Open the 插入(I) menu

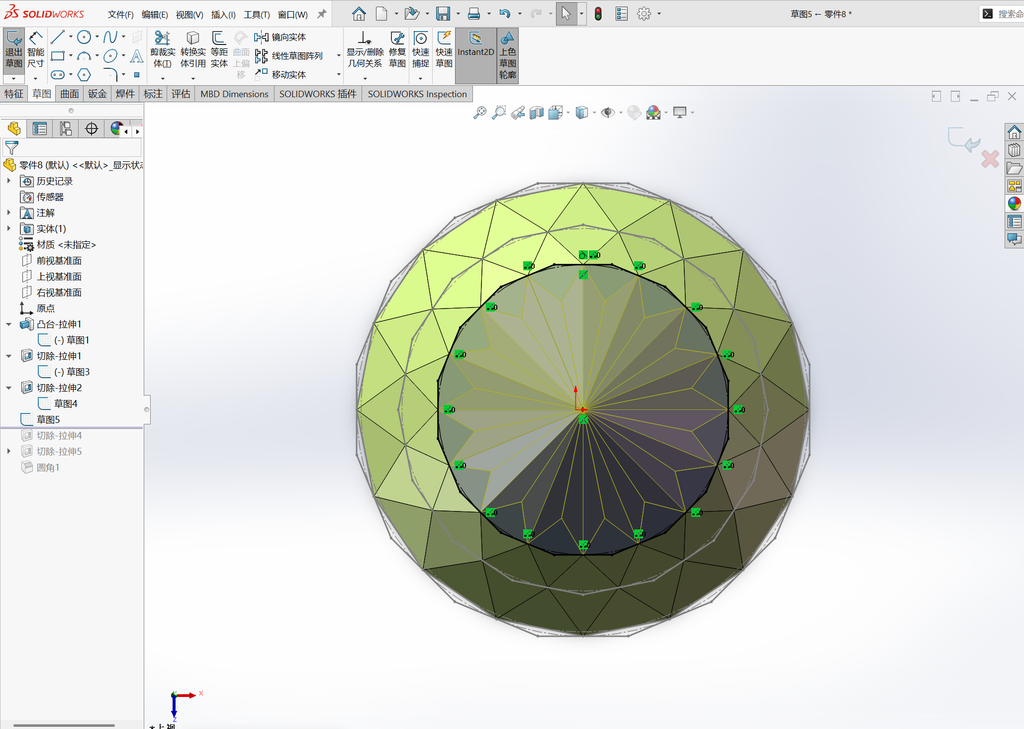point(223,14)
